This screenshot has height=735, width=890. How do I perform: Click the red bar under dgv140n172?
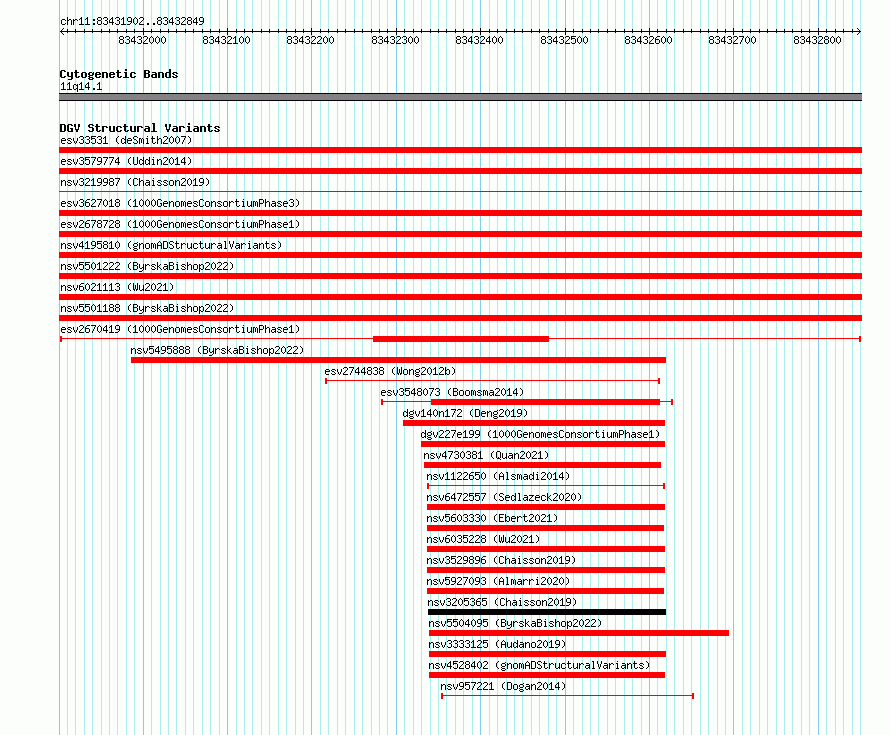(x=534, y=423)
